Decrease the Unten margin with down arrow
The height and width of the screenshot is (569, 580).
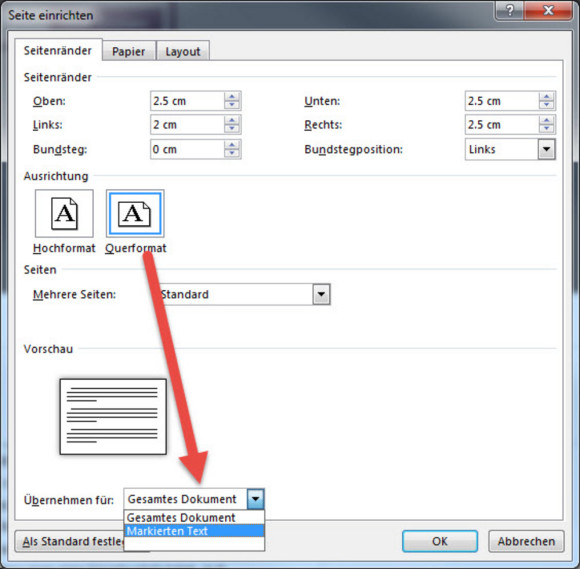546,105
